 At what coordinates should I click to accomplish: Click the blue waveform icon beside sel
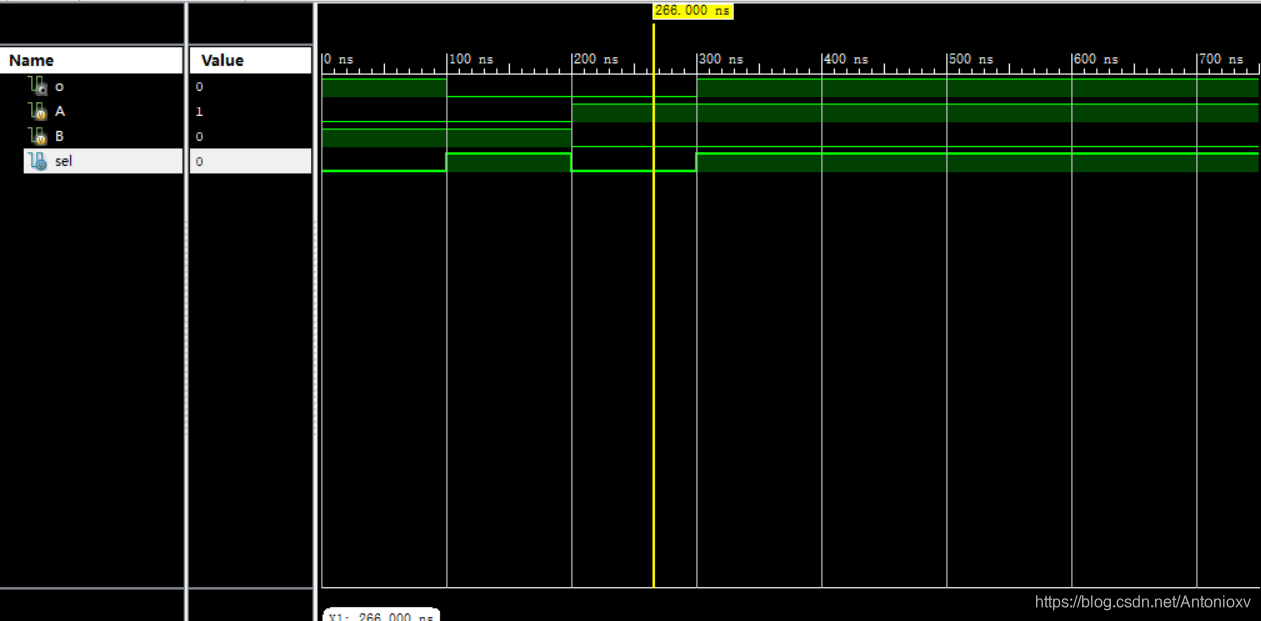35,161
